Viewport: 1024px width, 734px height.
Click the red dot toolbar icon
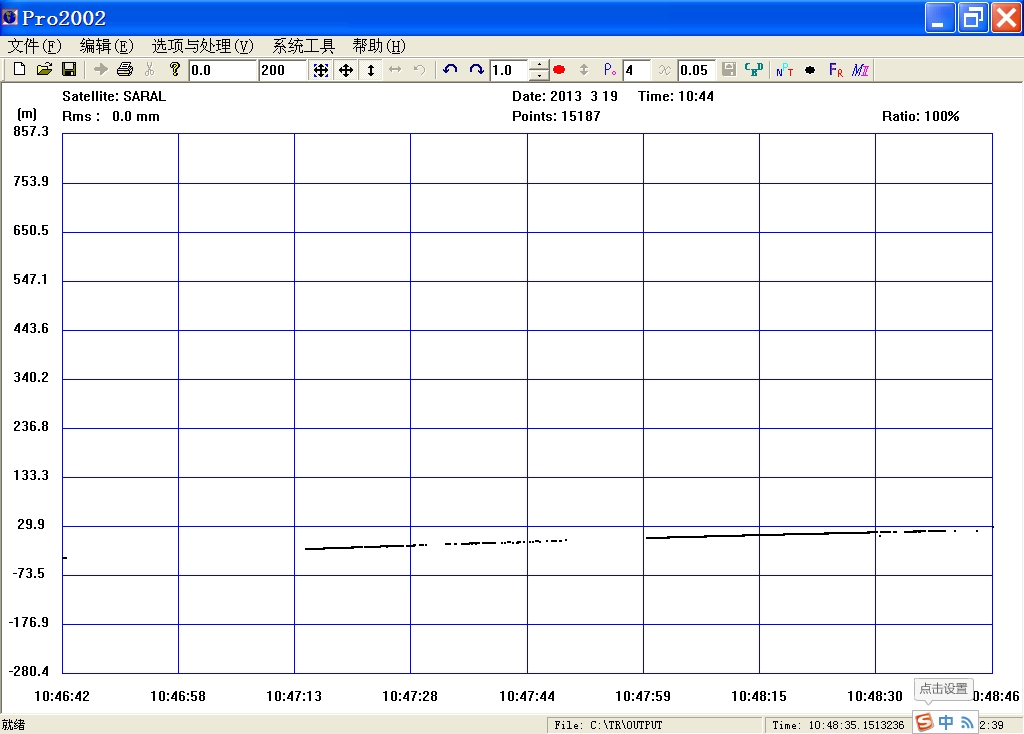pyautogui.click(x=559, y=69)
